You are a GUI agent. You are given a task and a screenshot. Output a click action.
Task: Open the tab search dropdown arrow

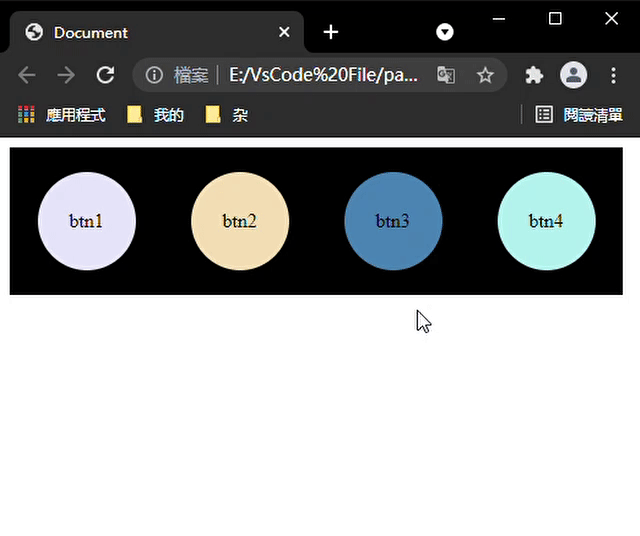(444, 32)
